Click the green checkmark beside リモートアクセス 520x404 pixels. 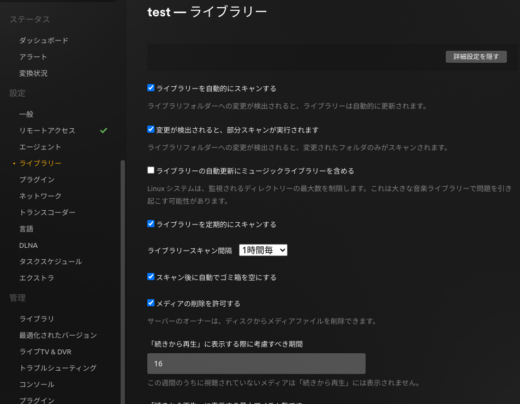104,131
